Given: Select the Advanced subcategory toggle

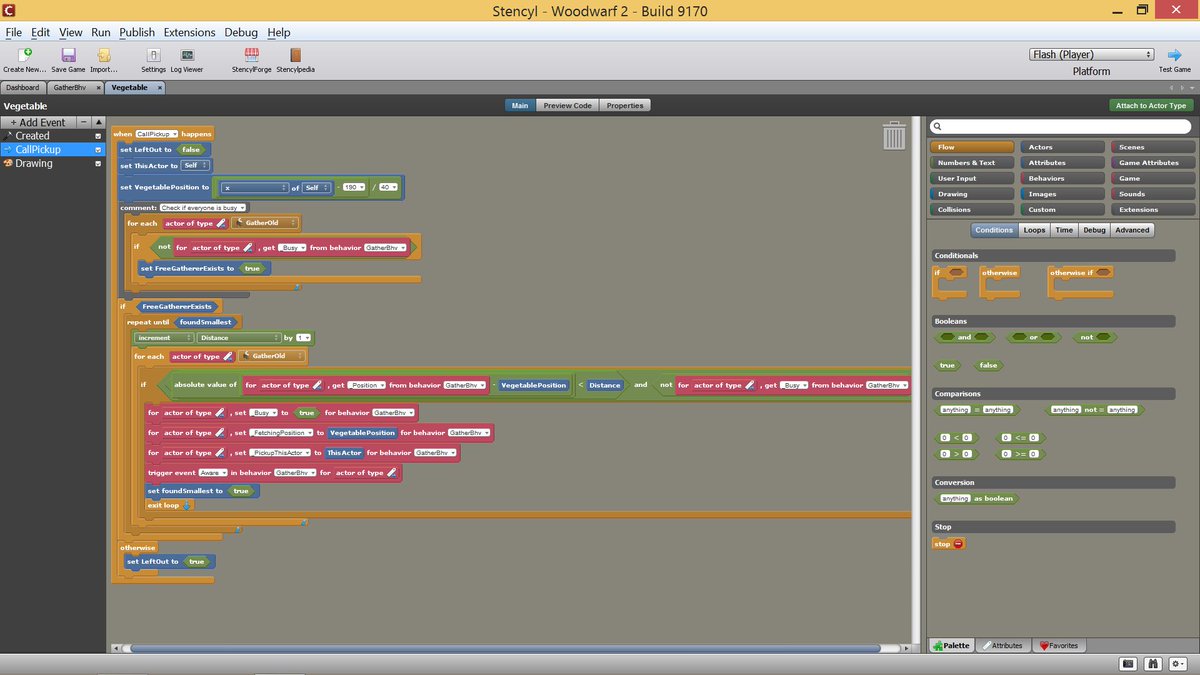Looking at the screenshot, I should (x=1132, y=230).
